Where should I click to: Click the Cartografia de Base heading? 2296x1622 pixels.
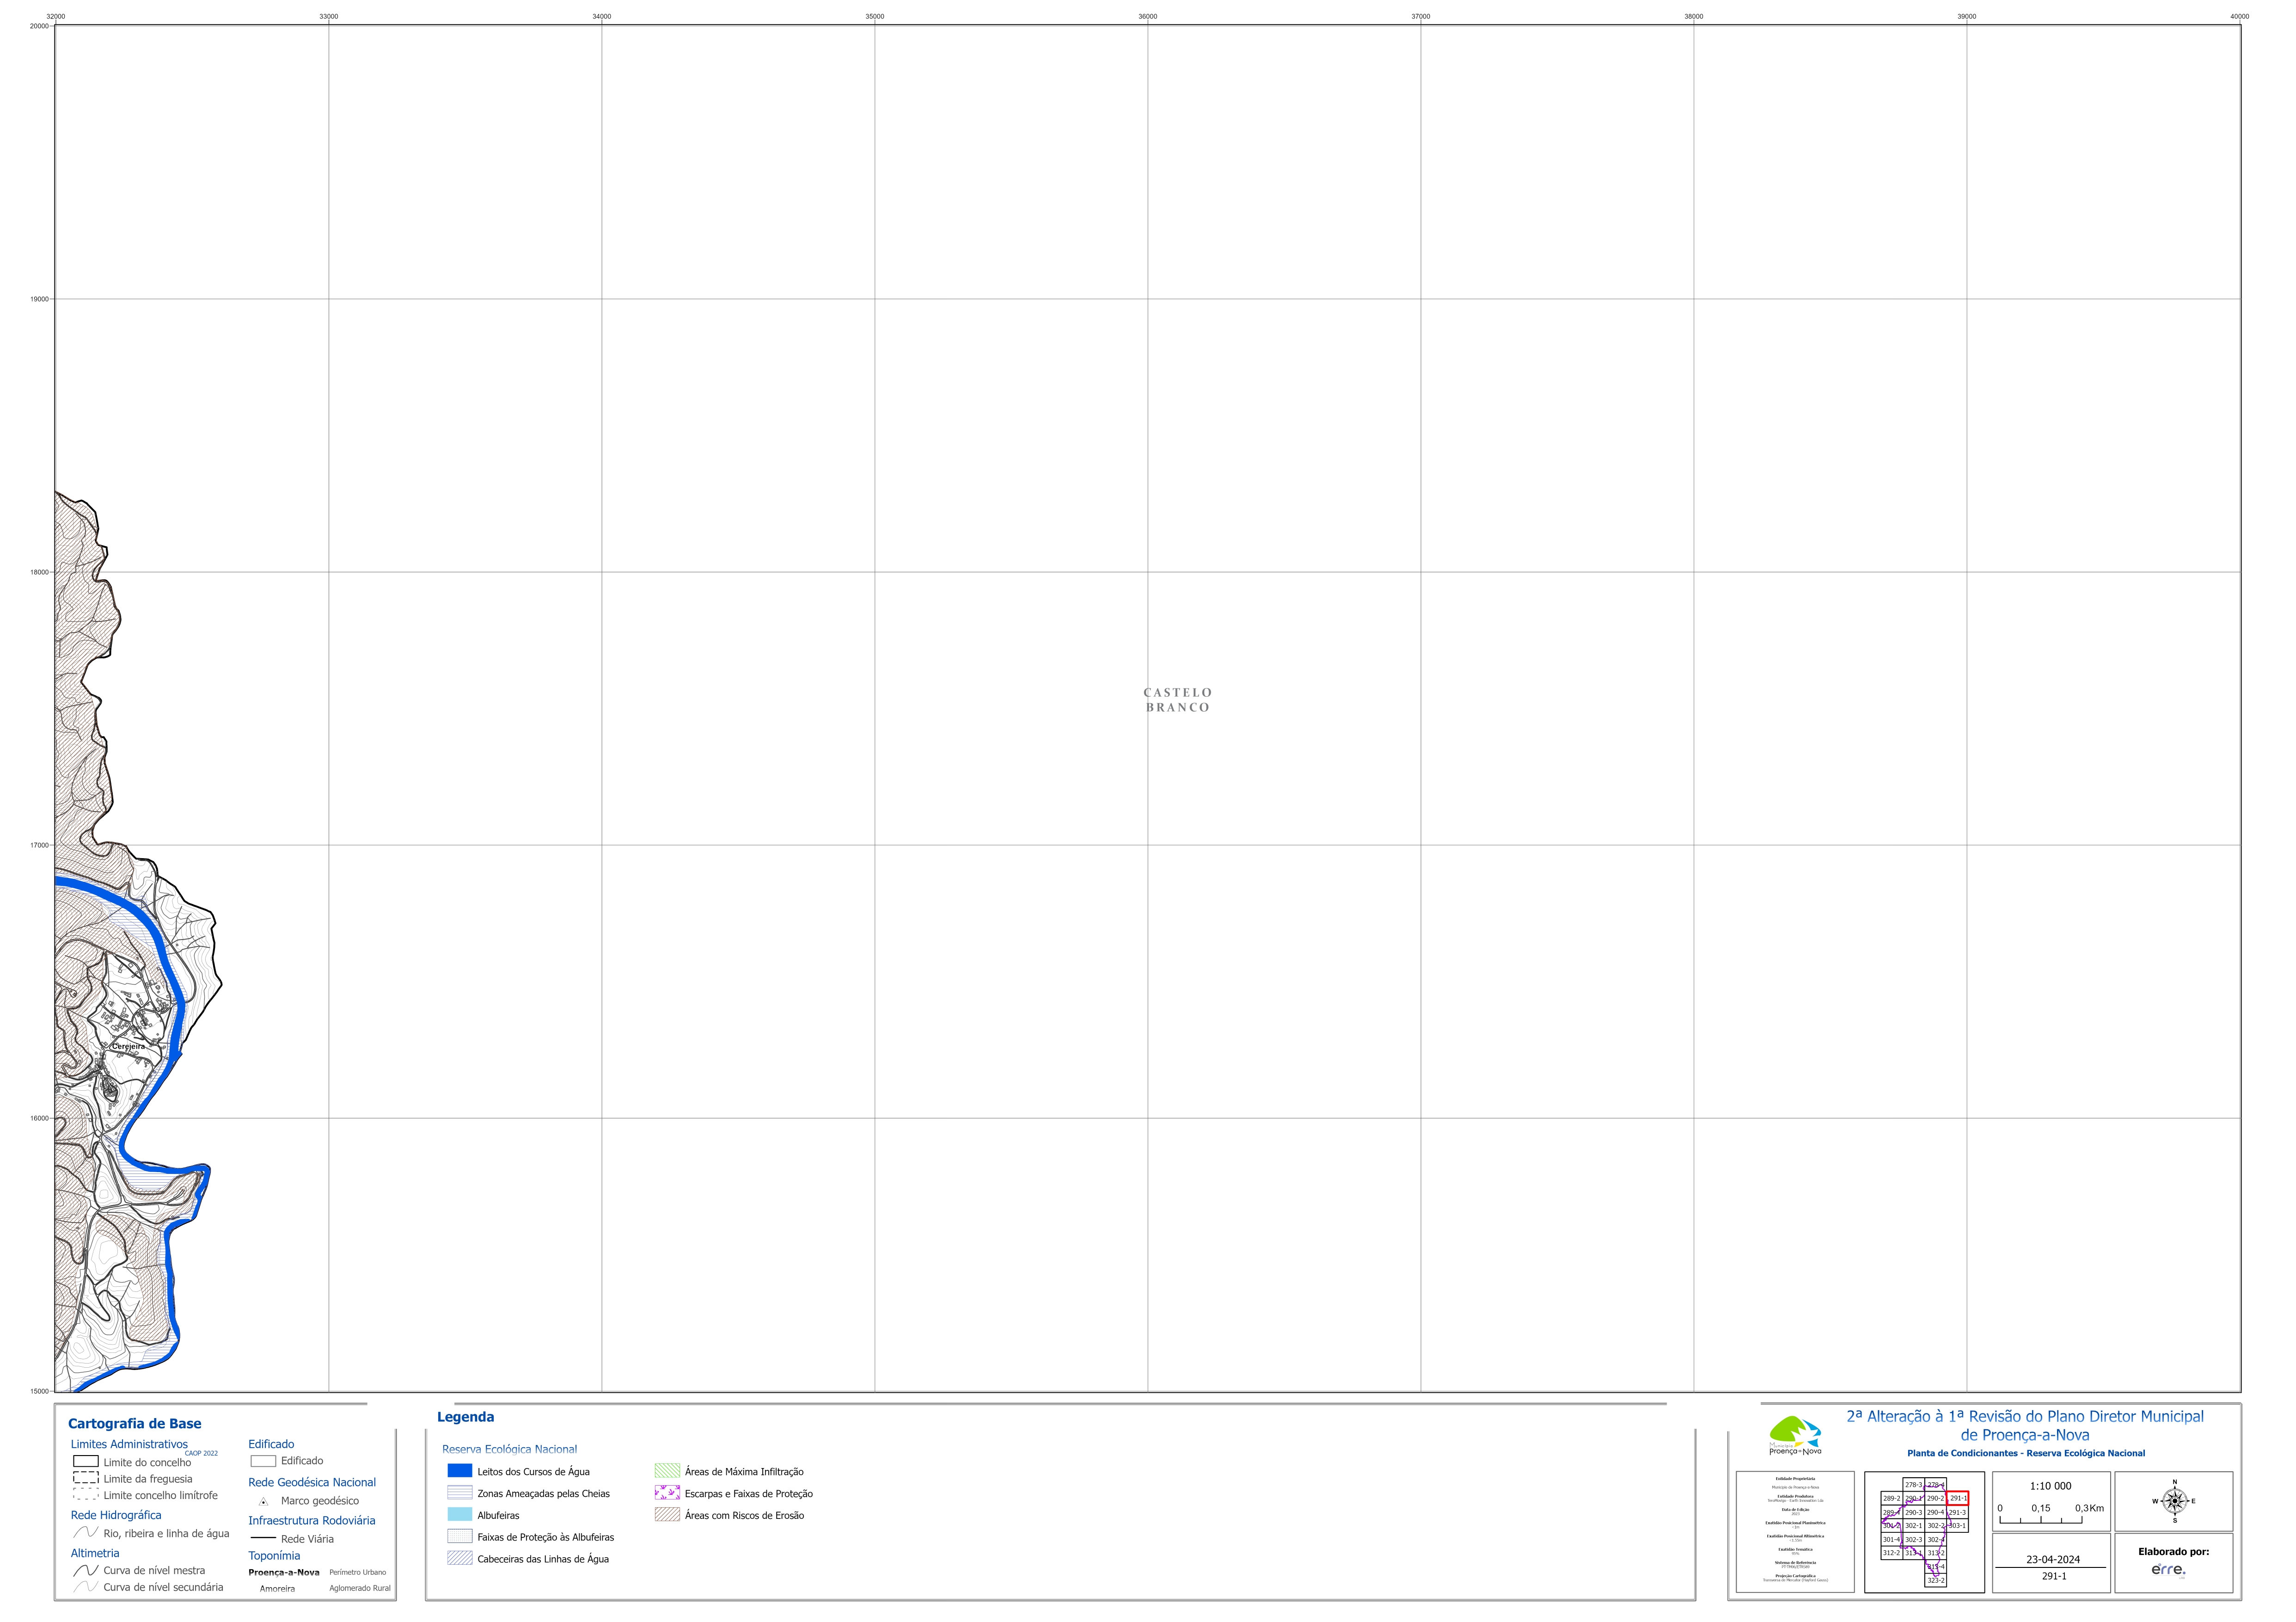[x=135, y=1424]
